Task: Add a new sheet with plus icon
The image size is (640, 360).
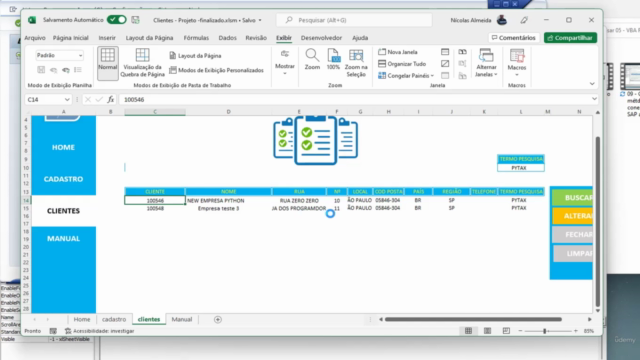Action: click(x=218, y=320)
